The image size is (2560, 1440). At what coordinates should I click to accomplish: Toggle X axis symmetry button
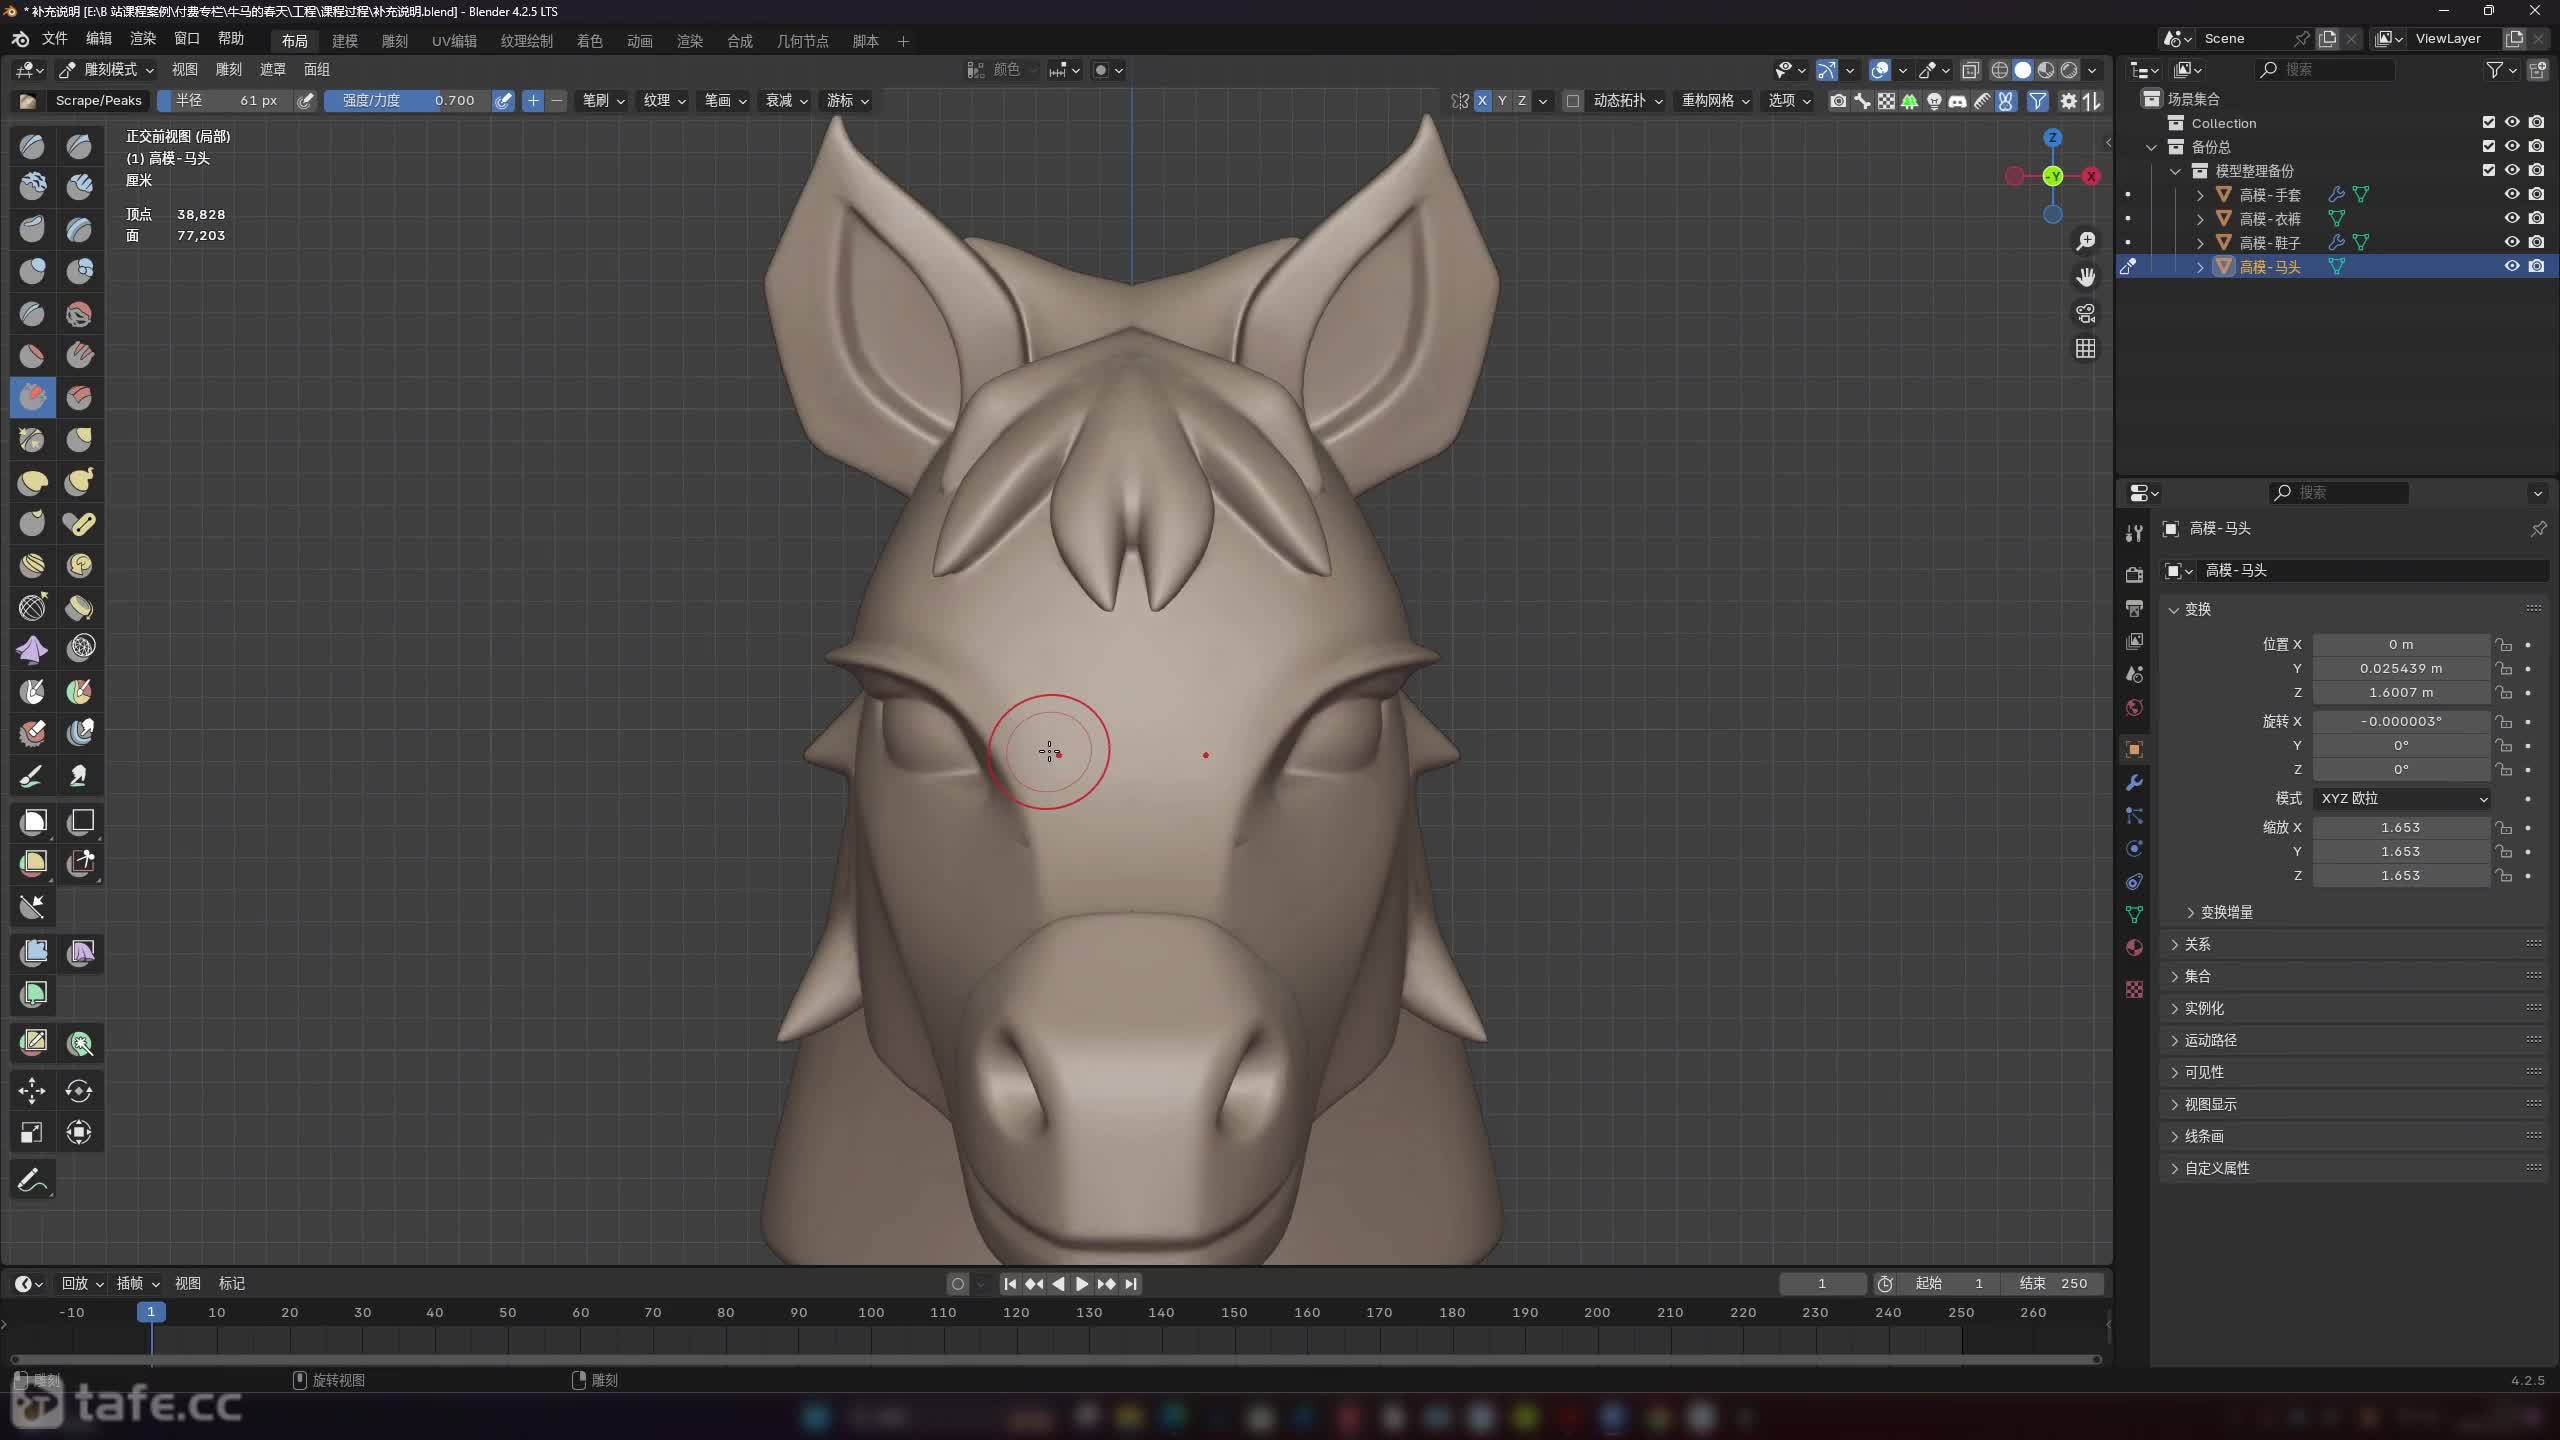(x=1482, y=101)
